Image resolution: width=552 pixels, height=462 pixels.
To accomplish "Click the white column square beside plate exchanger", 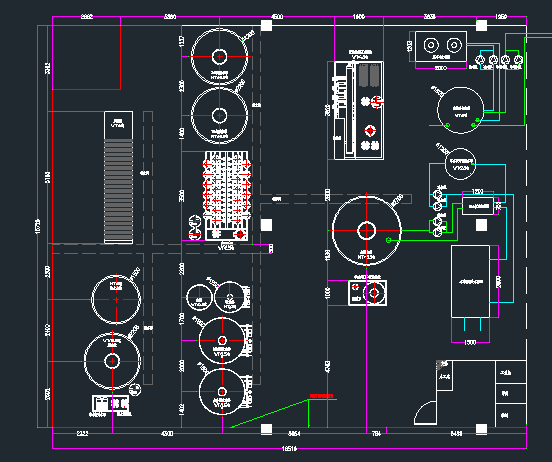I will (x=266, y=225).
